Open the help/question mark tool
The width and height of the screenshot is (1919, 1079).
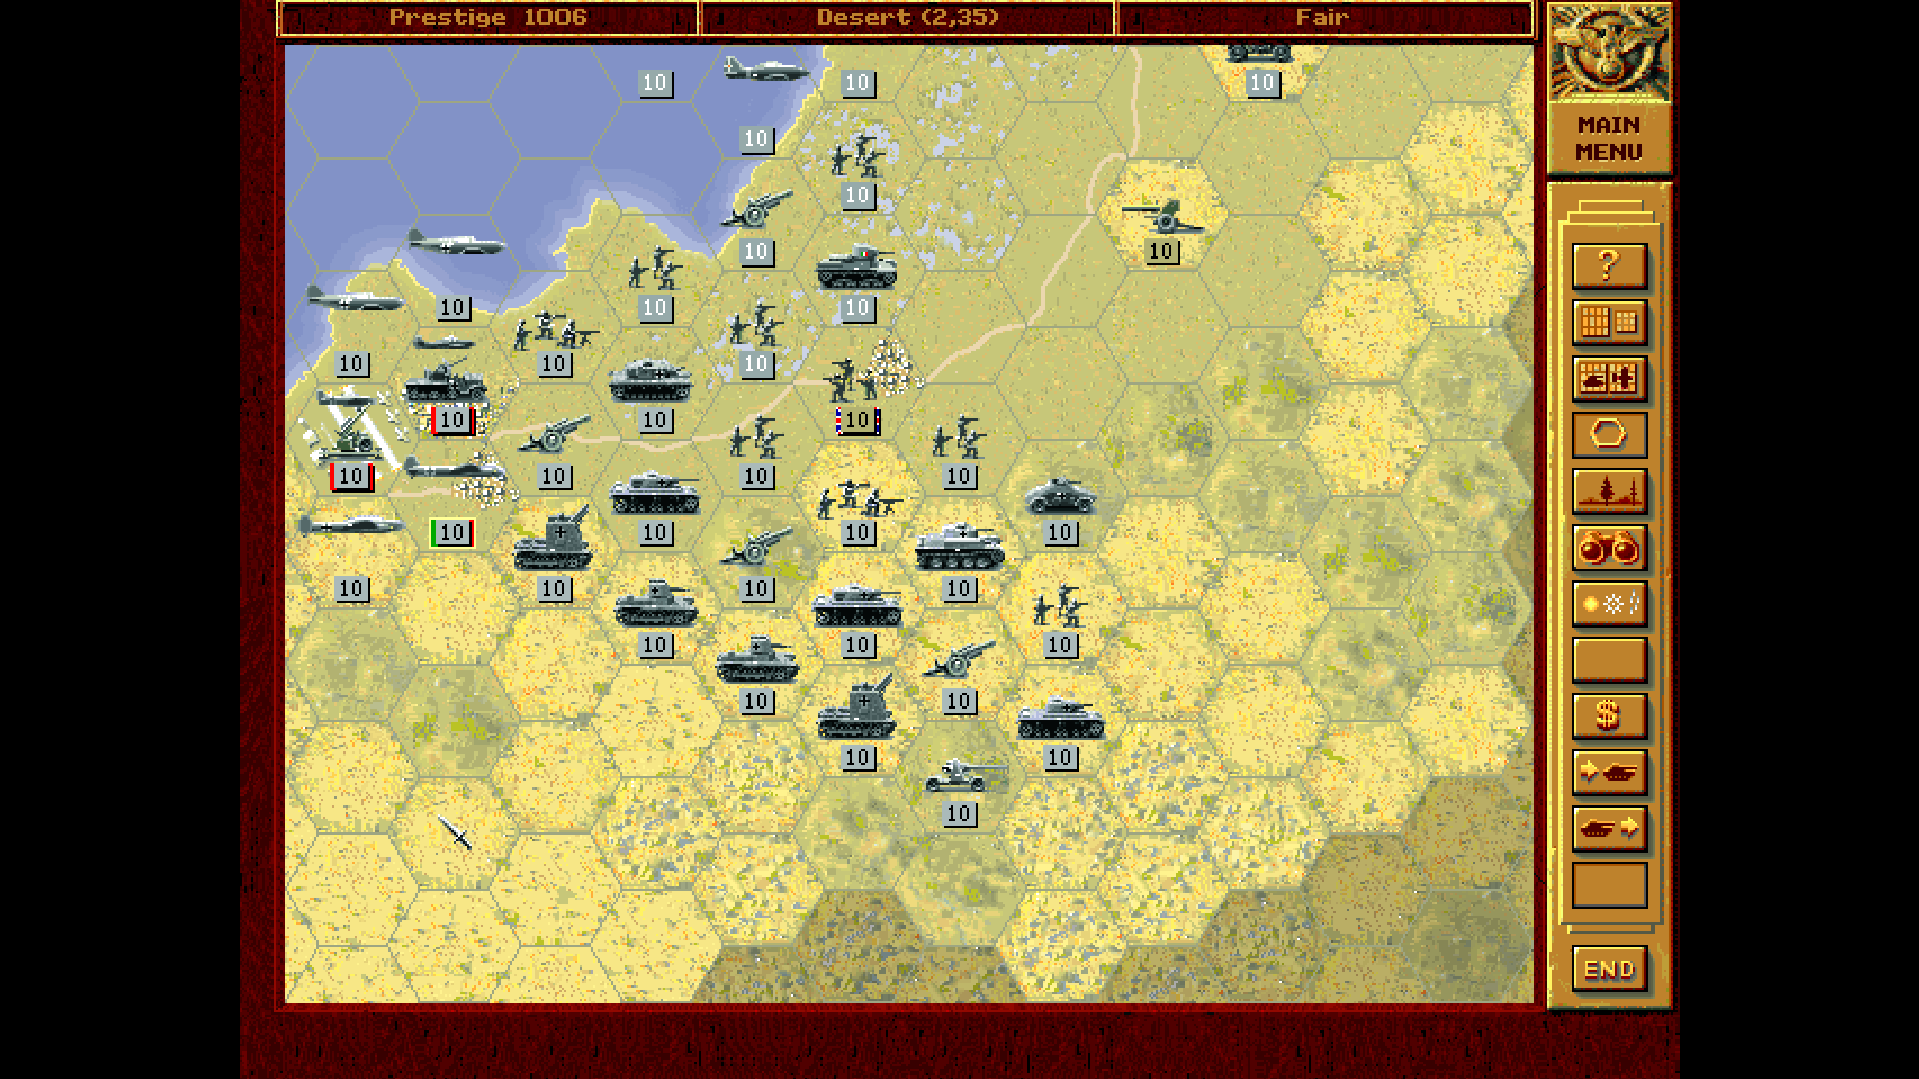[x=1608, y=266]
